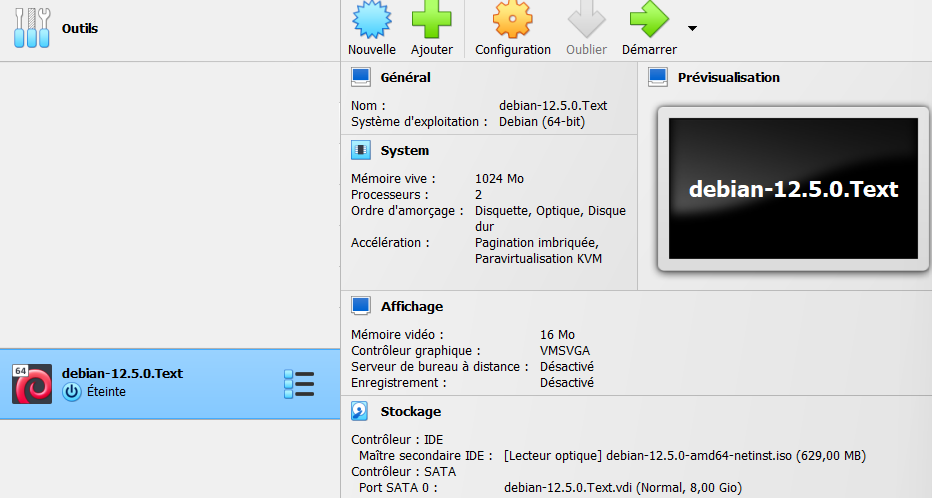Click the Affichage section monitor icon
Screen dimensions: 932x498
(x=361, y=306)
